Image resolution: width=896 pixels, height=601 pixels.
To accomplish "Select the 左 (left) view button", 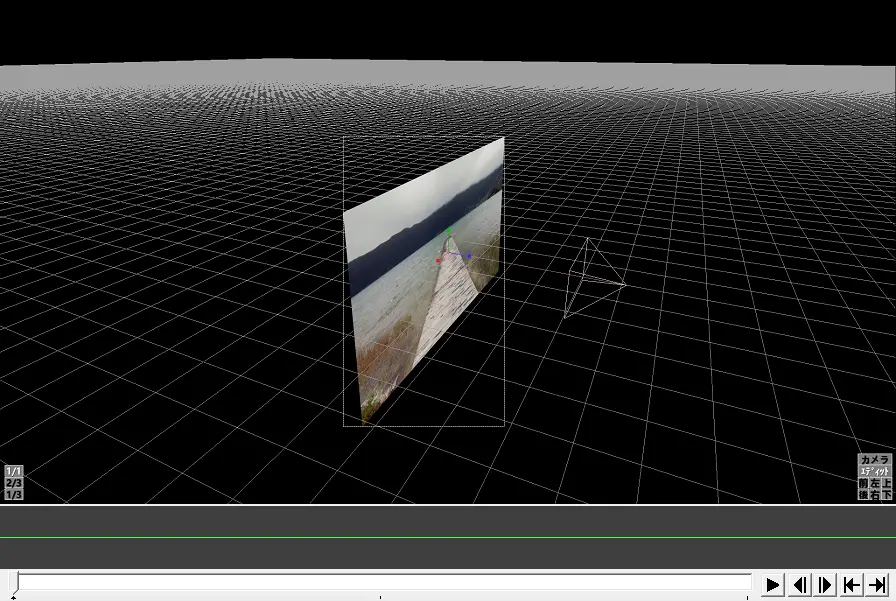I will 875,484.
